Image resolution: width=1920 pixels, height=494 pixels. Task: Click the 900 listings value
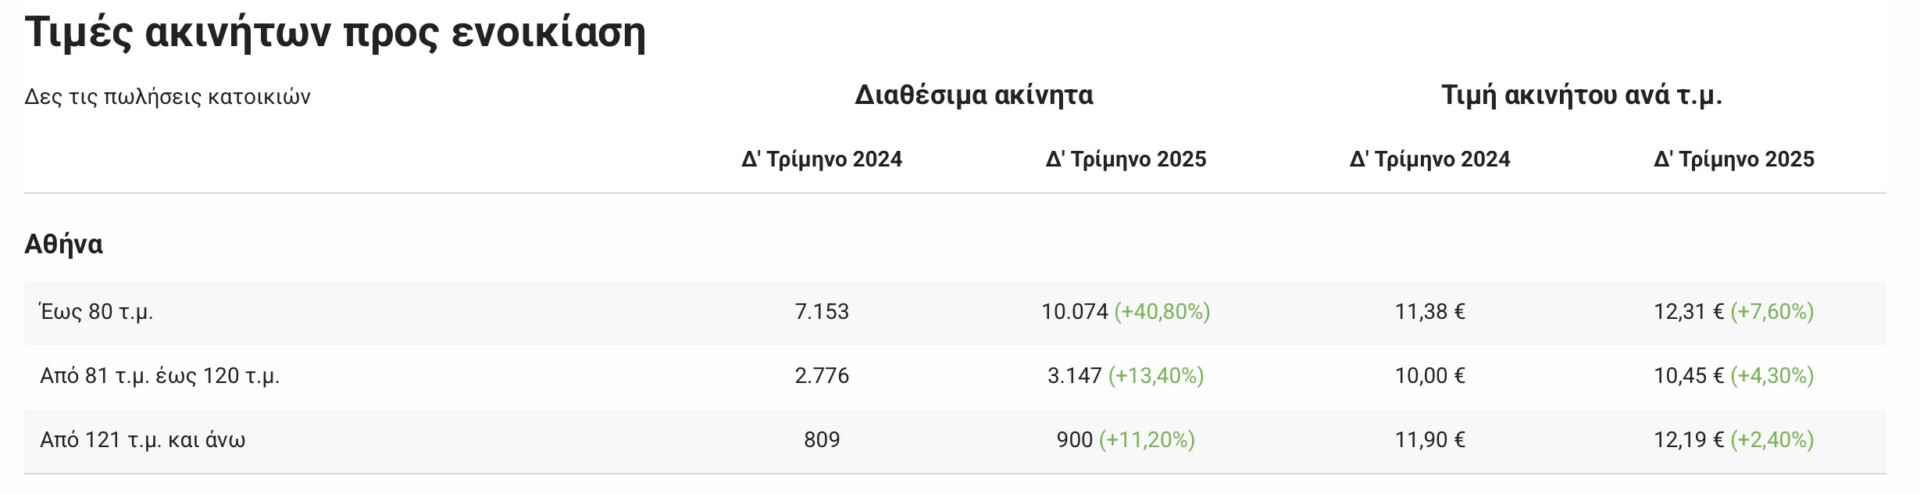click(x=1074, y=440)
